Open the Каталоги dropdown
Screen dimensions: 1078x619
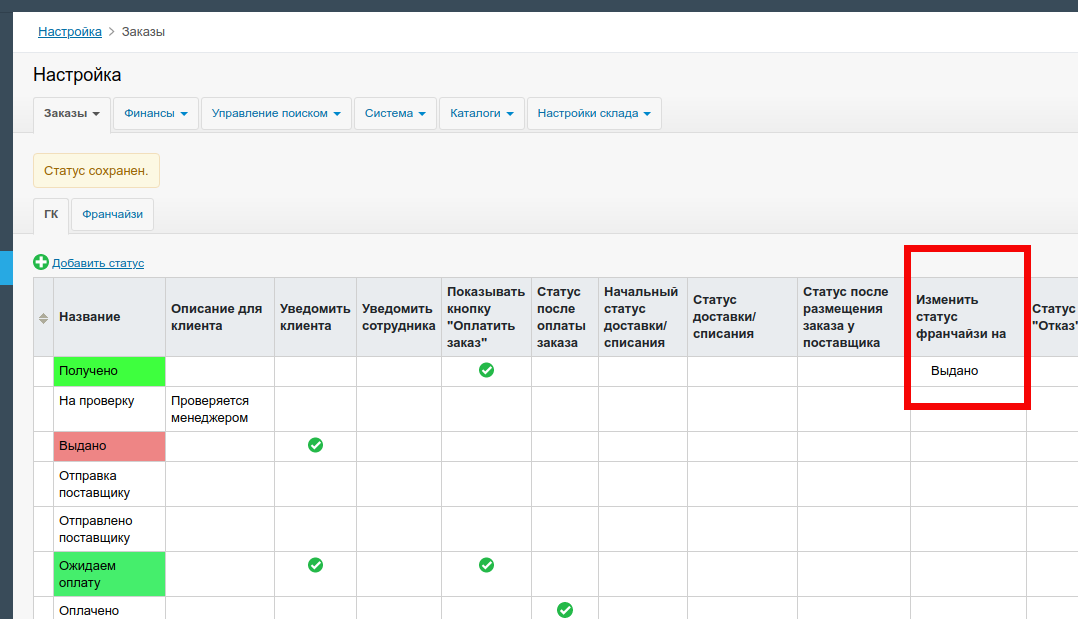(x=481, y=114)
